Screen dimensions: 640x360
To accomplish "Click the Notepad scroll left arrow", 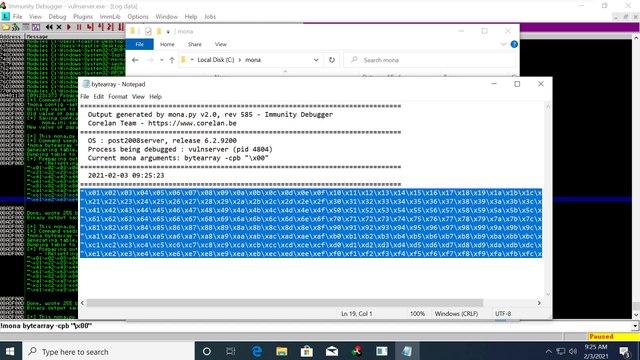I will 82,303.
